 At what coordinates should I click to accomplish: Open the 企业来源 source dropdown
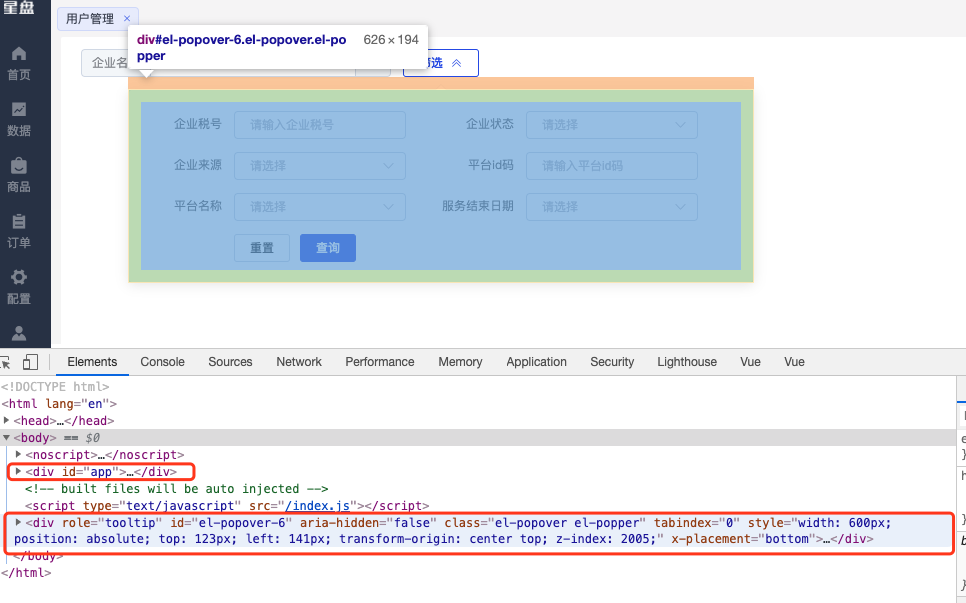(319, 165)
